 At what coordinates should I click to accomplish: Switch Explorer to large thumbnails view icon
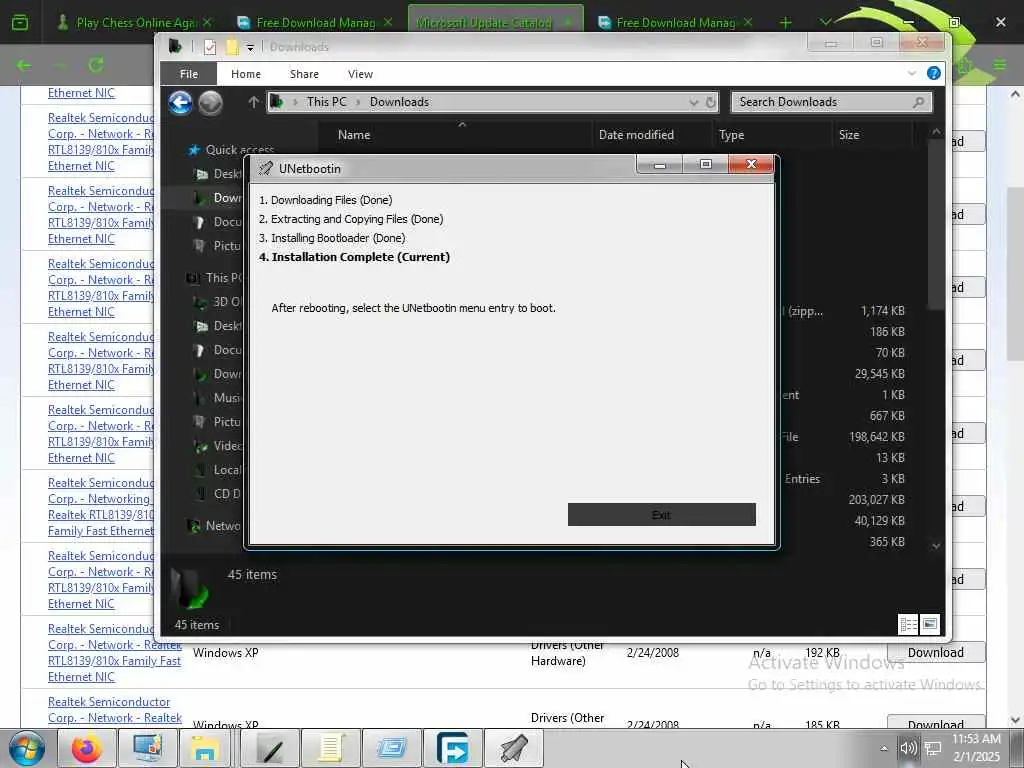tap(929, 624)
